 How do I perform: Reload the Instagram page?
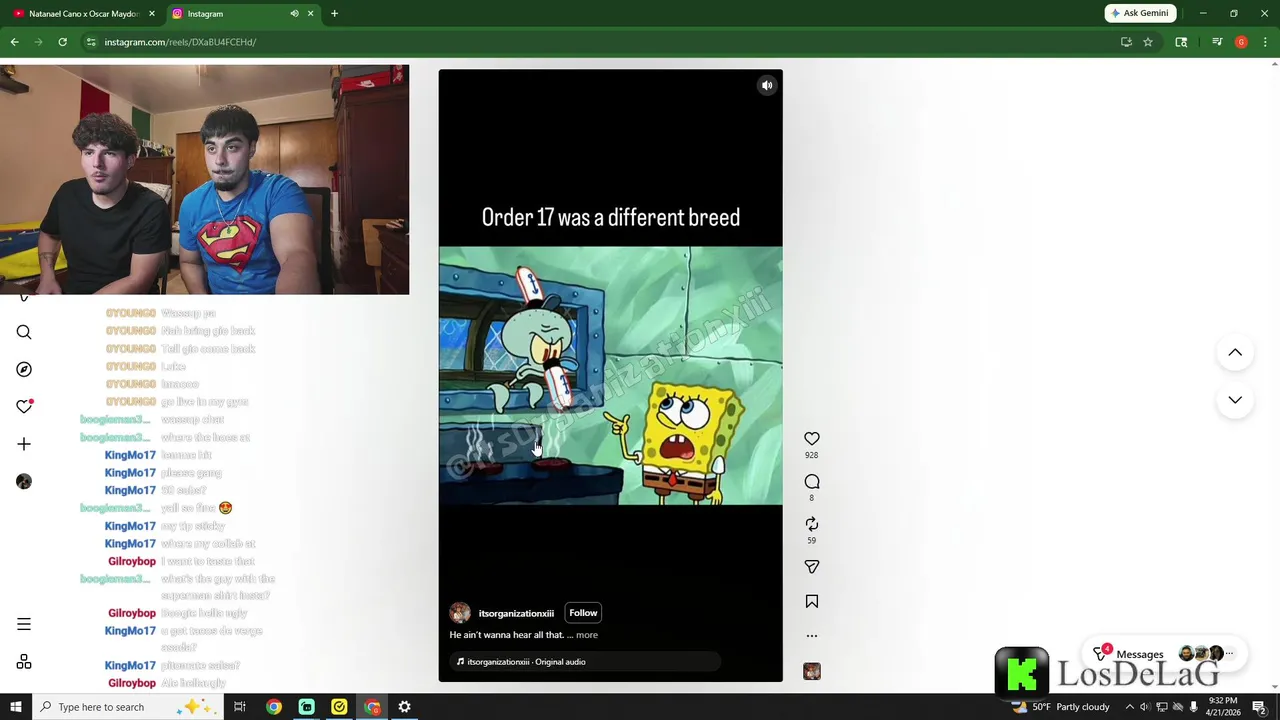(62, 42)
